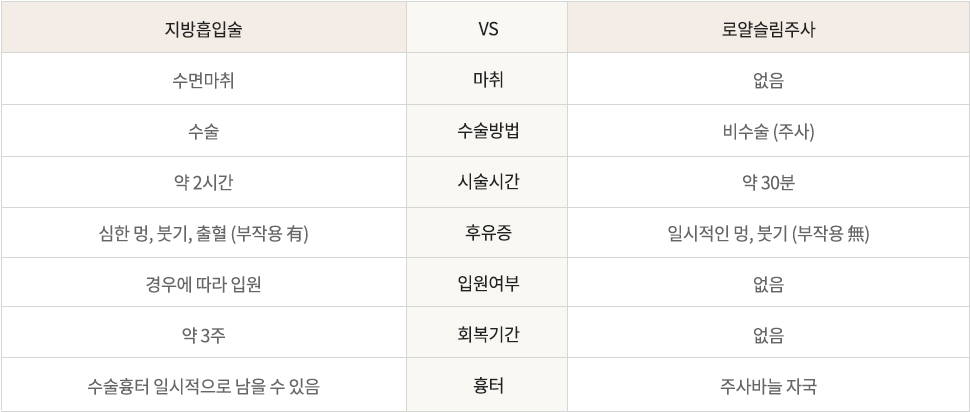This screenshot has height=412, width=970.
Task: Click the 마취 row label
Action: (x=488, y=79)
